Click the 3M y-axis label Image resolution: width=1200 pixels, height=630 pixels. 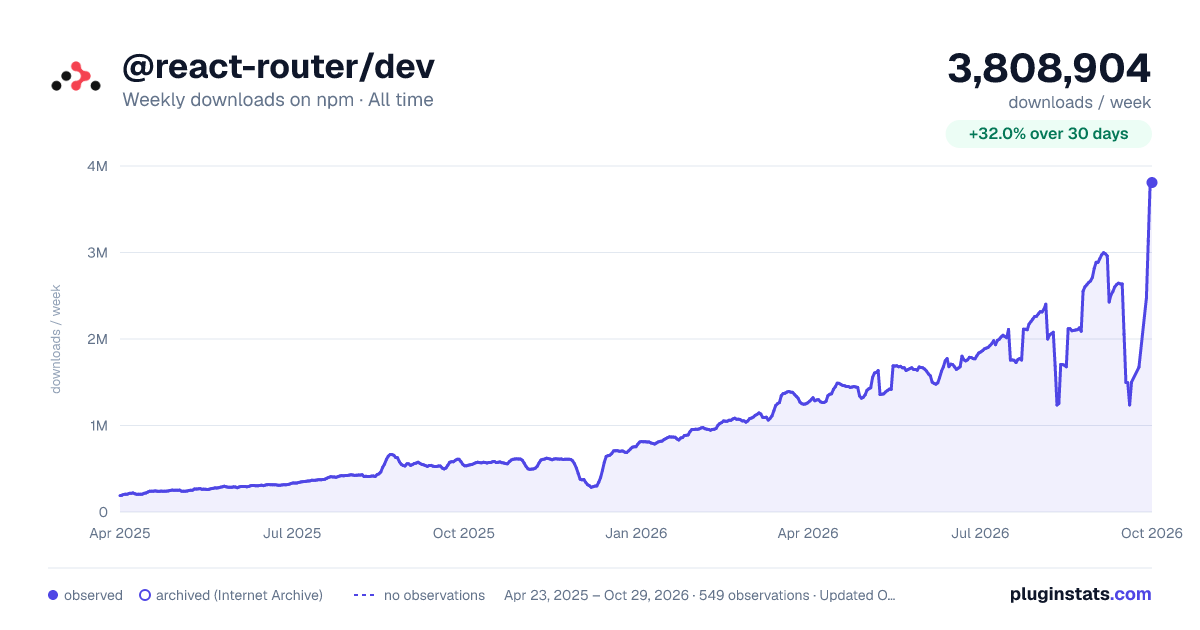[x=98, y=252]
